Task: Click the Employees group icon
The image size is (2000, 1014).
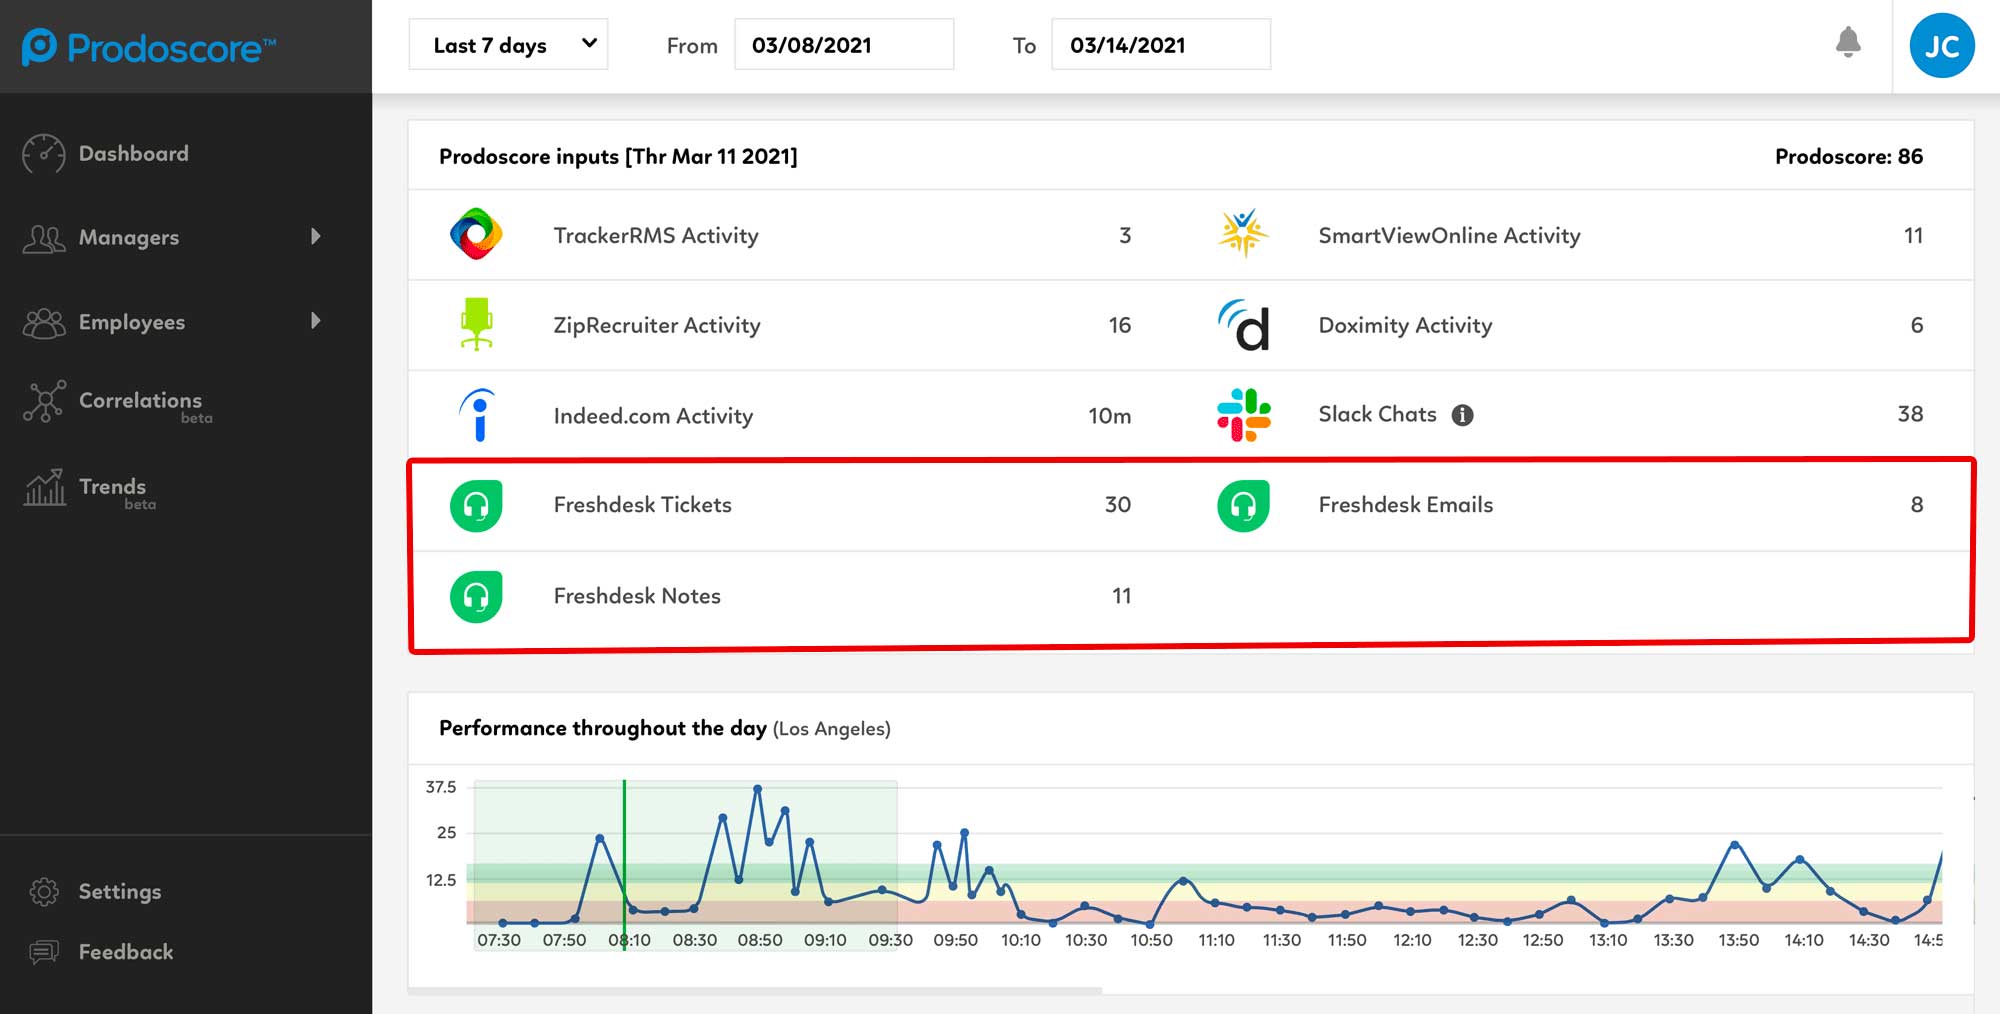Action: coord(43,322)
